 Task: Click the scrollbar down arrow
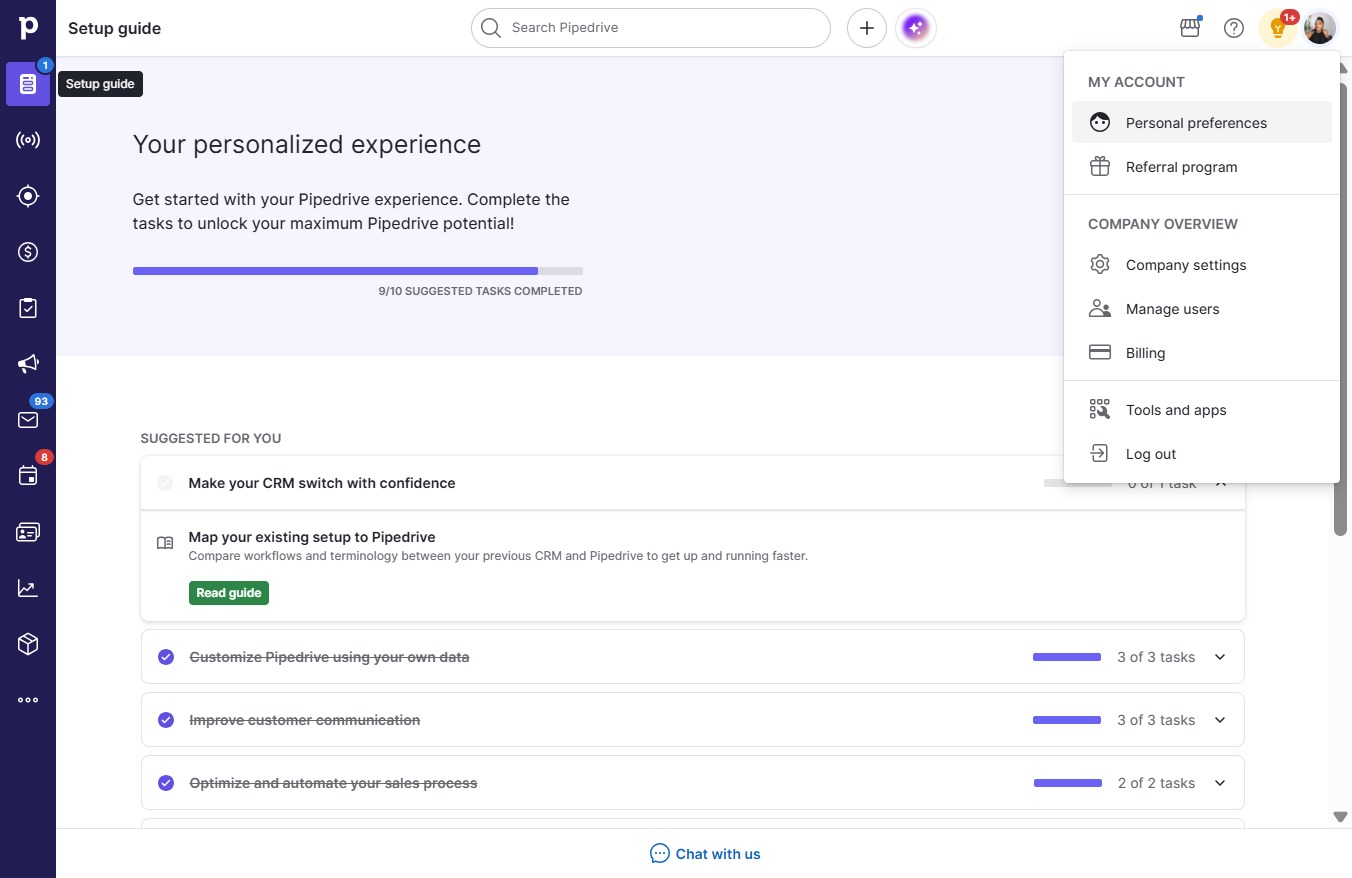click(1341, 817)
